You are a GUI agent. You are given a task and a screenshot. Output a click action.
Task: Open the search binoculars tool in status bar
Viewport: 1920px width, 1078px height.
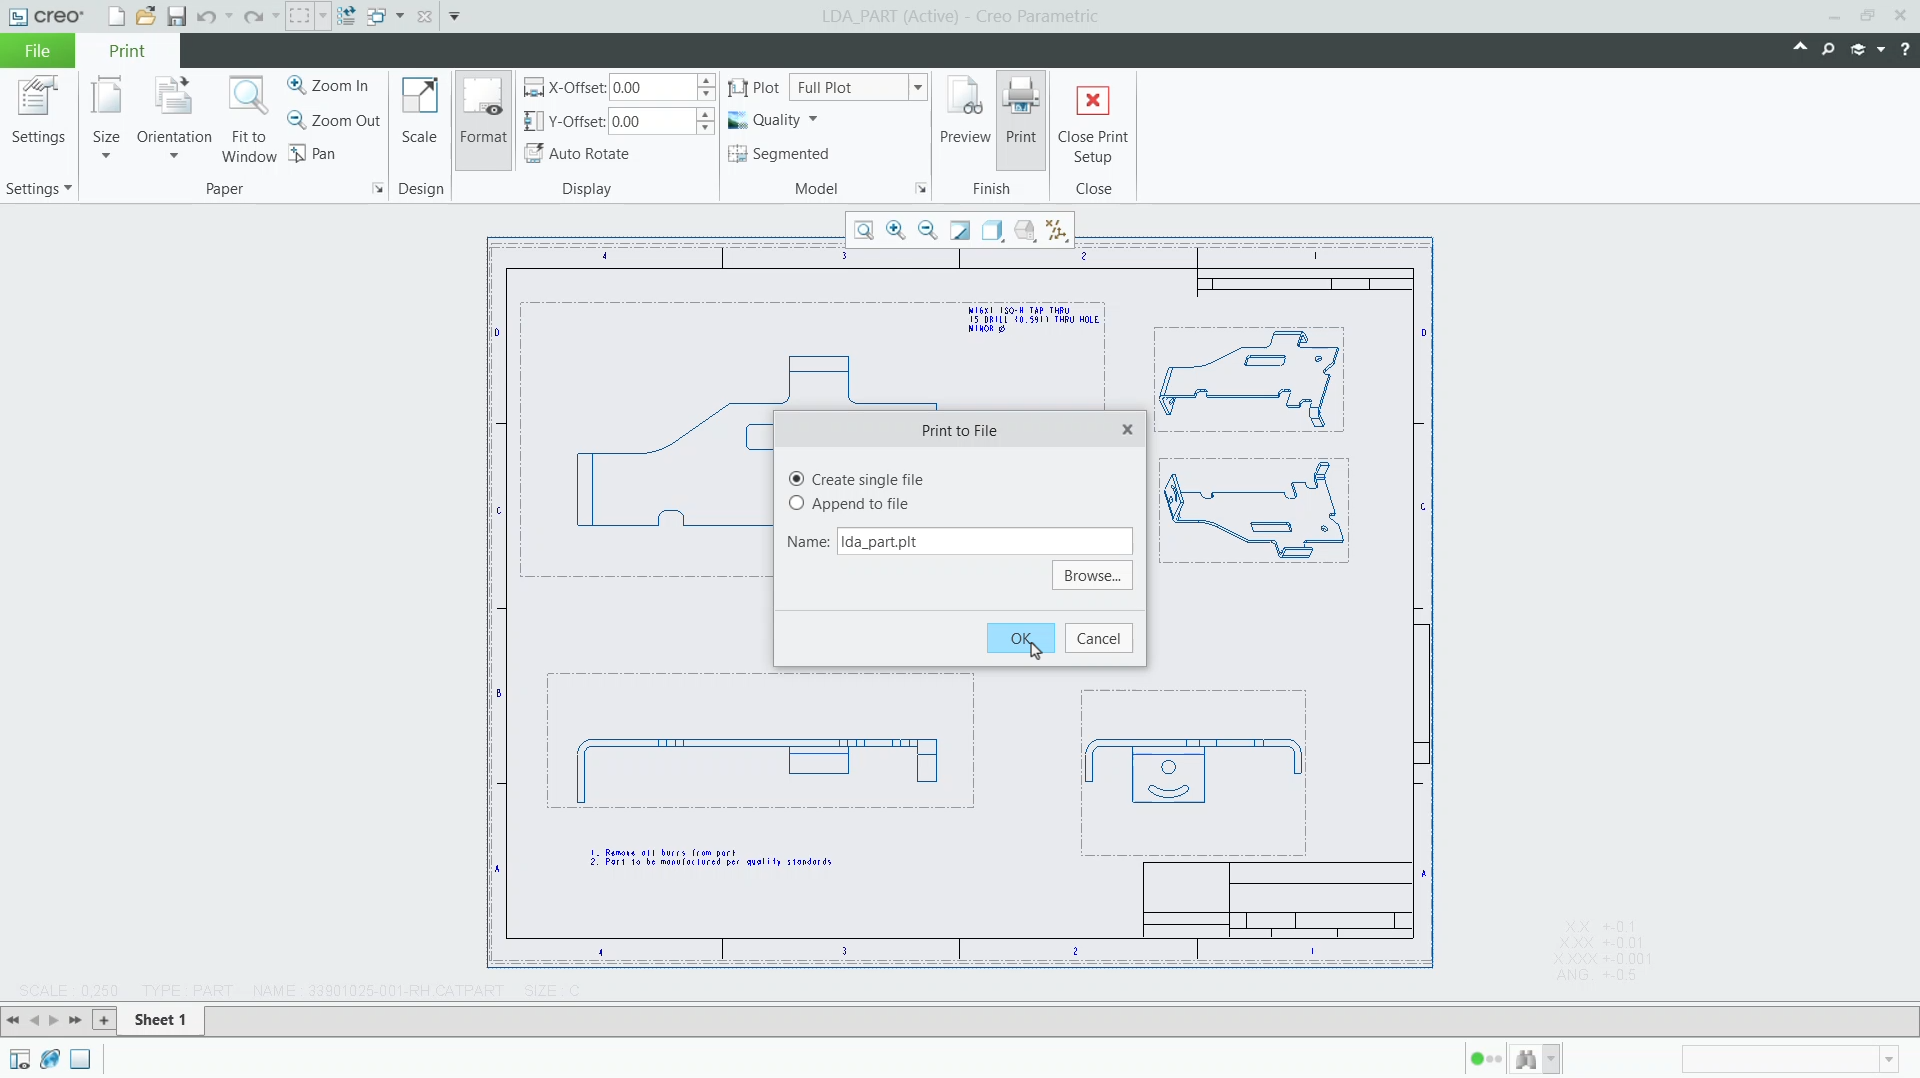coord(1526,1058)
